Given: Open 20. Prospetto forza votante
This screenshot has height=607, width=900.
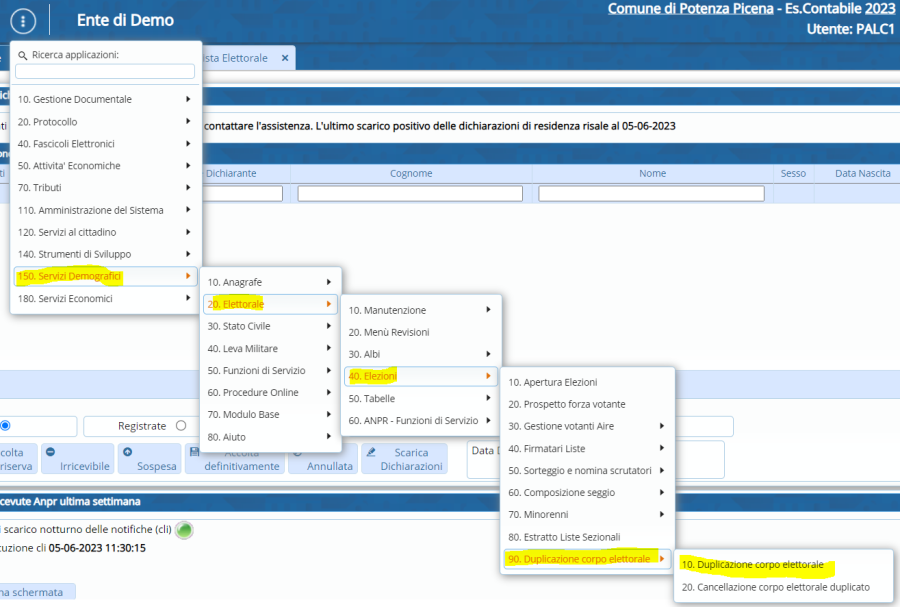Looking at the screenshot, I should (x=567, y=404).
